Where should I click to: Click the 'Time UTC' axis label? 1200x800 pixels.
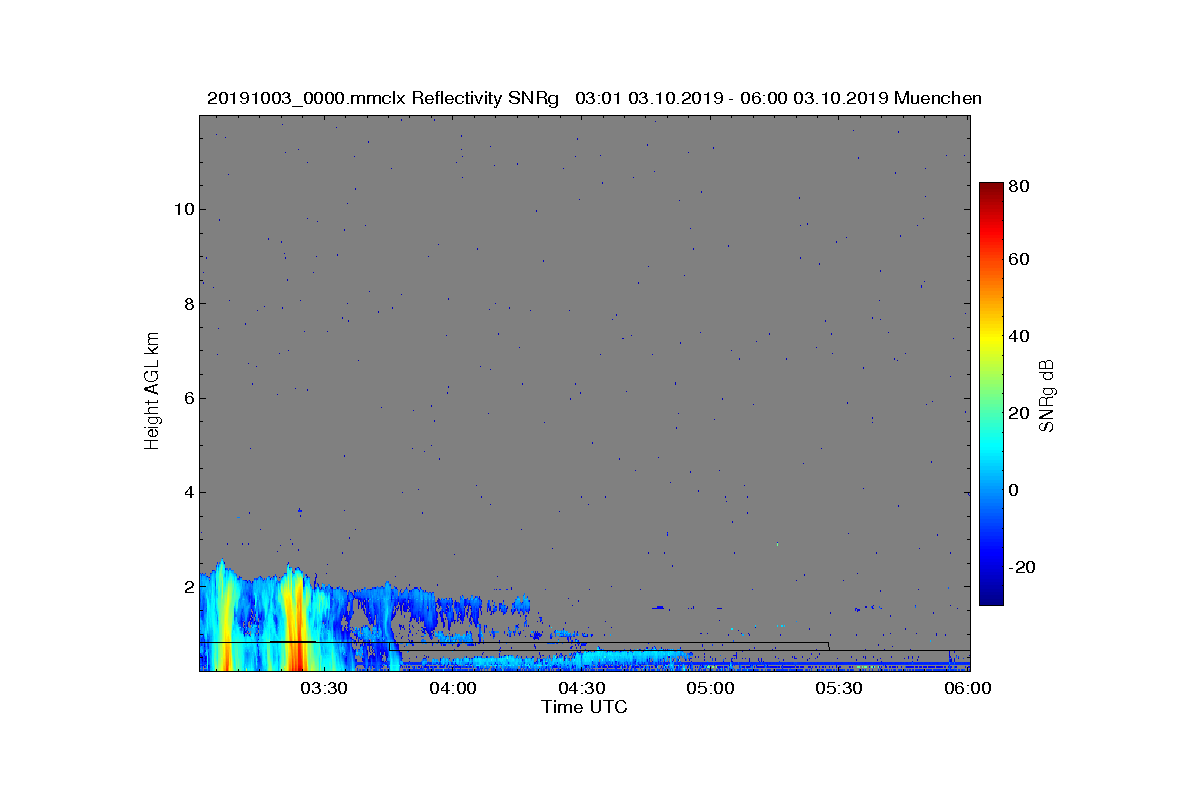click(584, 707)
